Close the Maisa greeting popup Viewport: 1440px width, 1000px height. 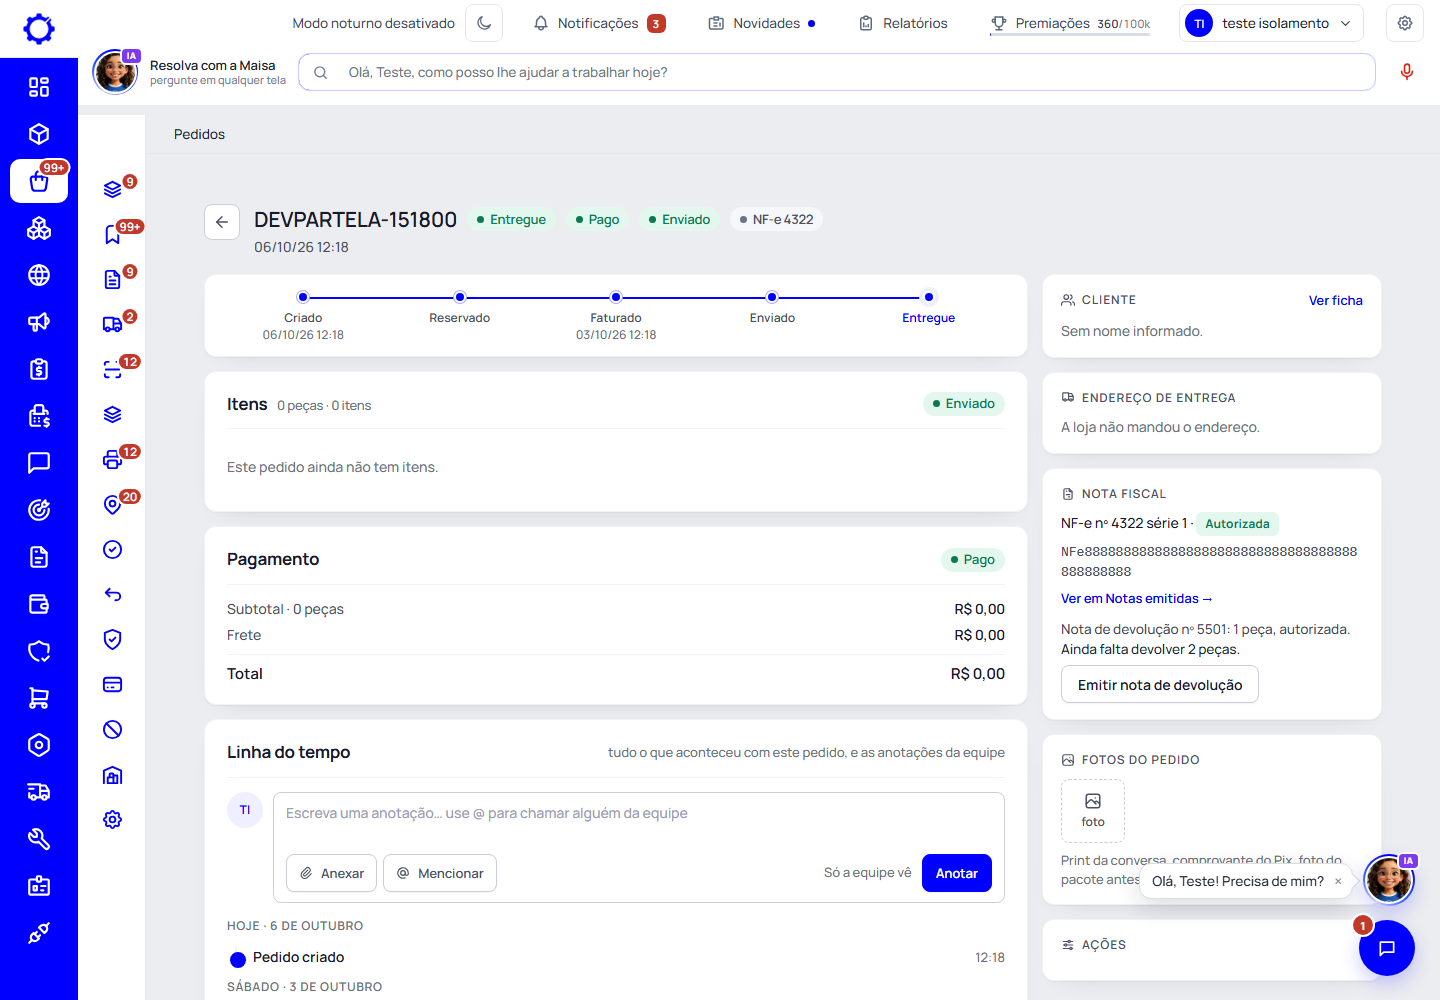pos(1338,881)
